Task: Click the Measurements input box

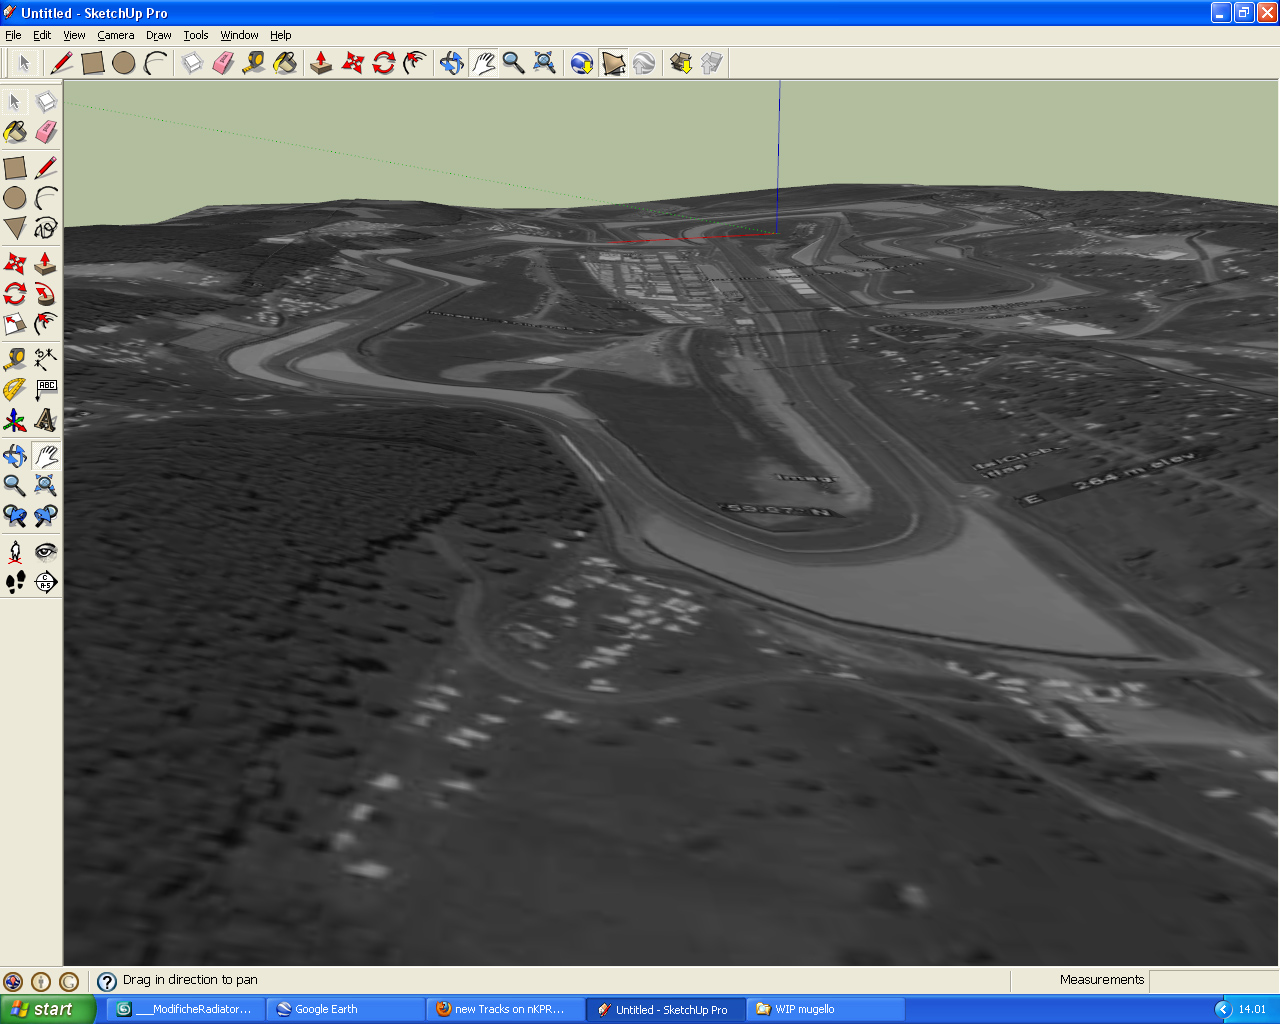Action: pos(1213,980)
